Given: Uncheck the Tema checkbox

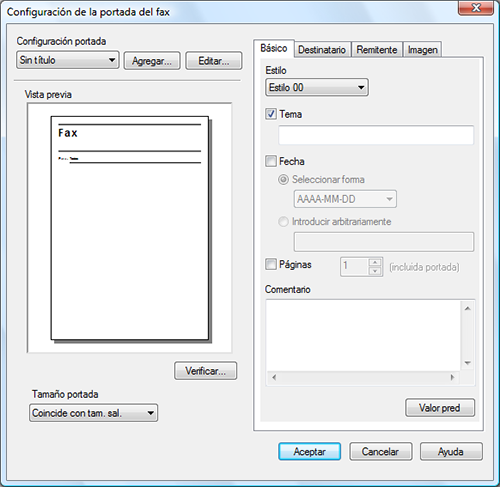Looking at the screenshot, I should [x=271, y=114].
